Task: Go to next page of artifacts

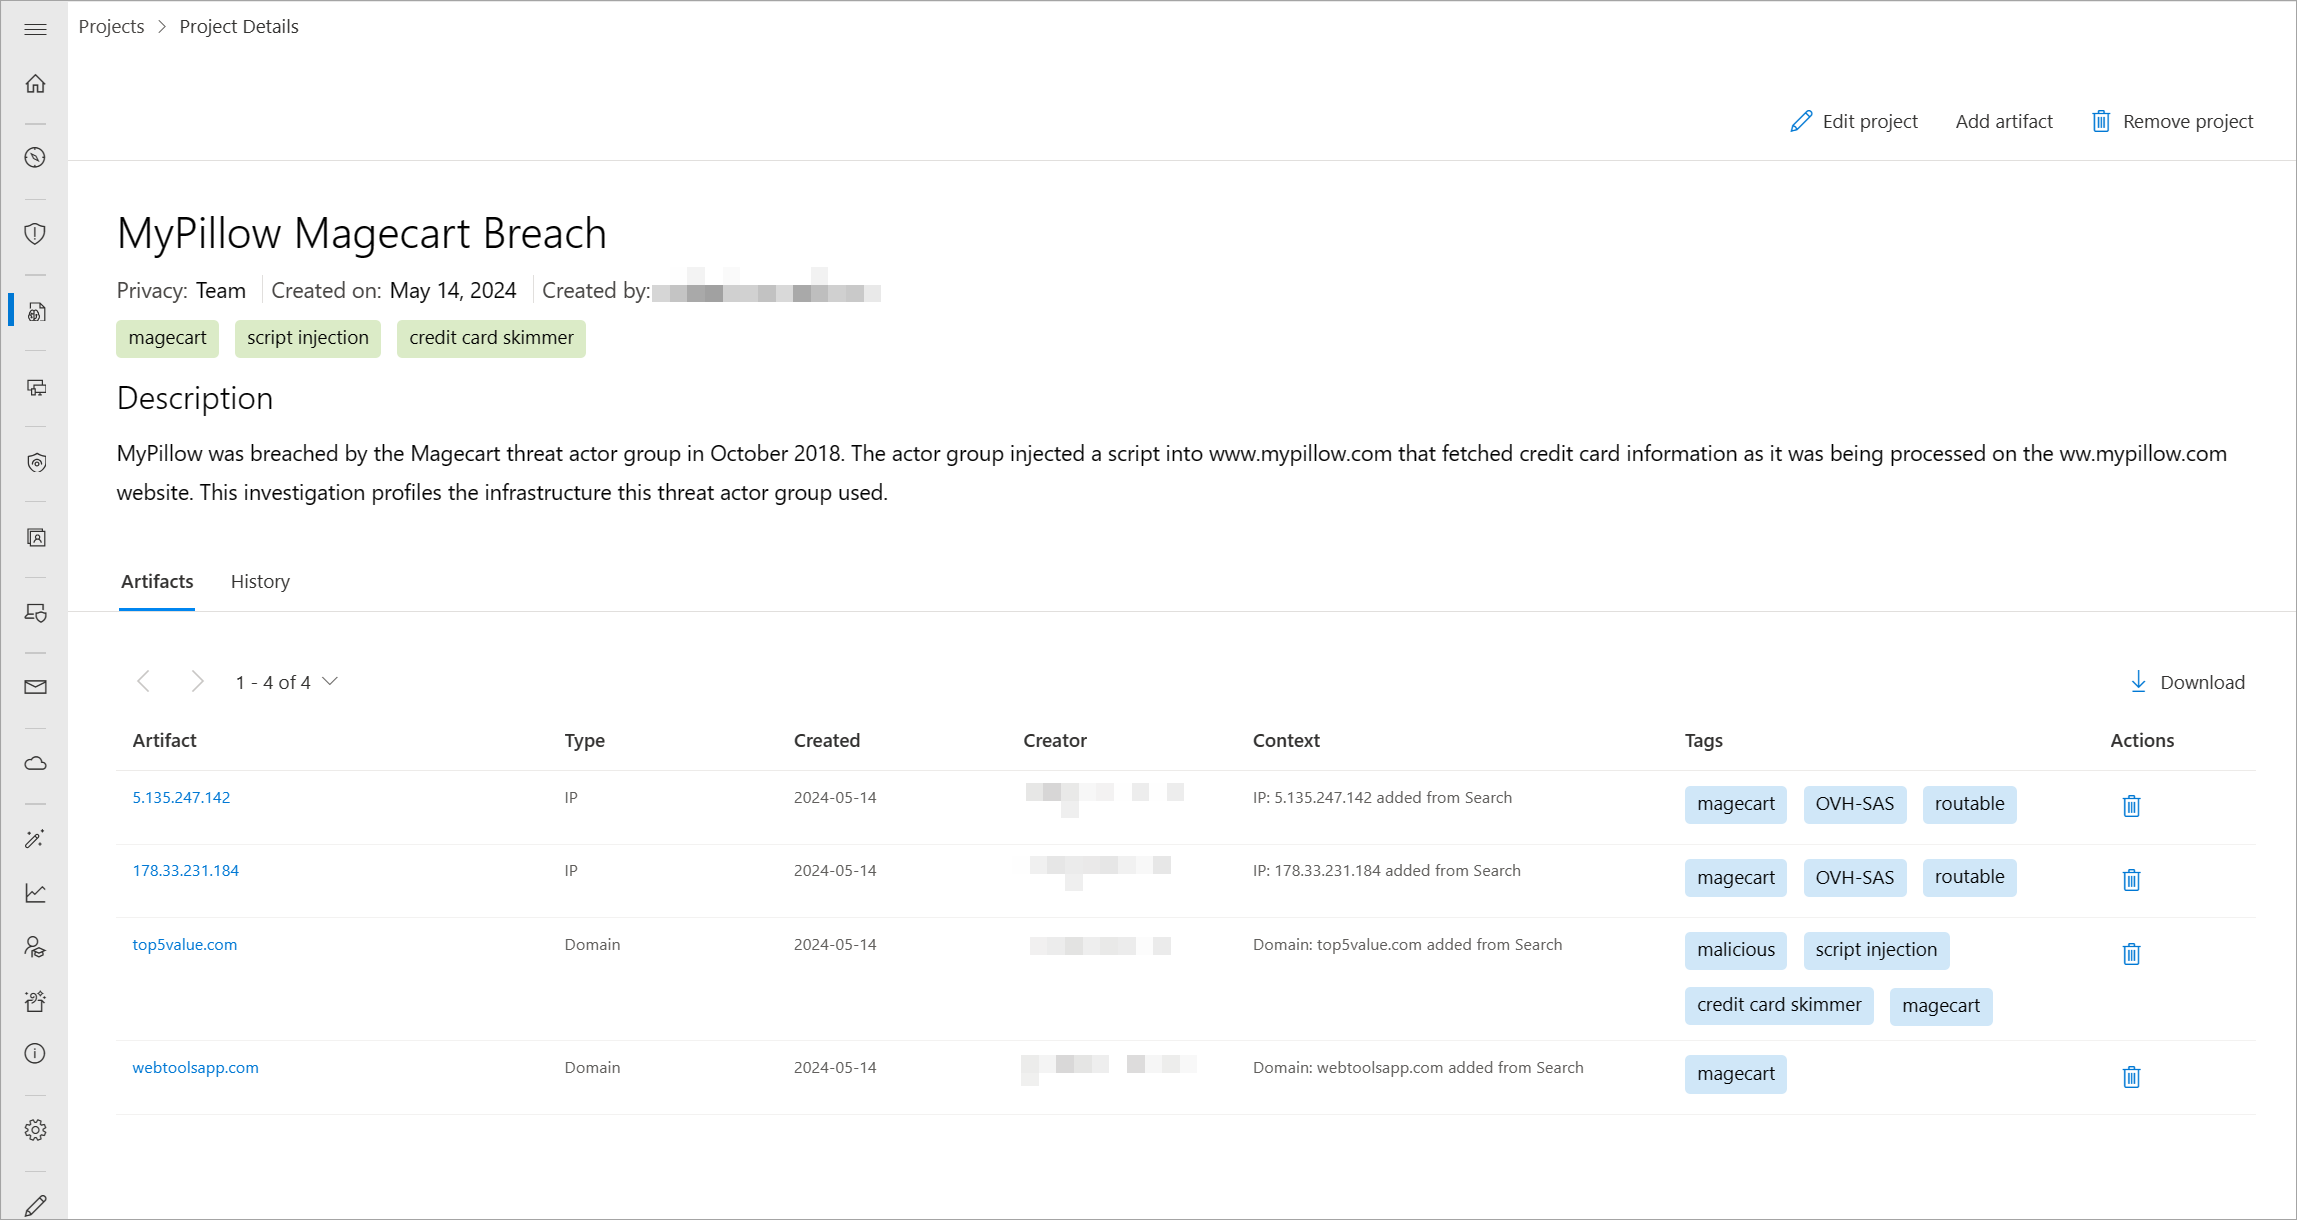Action: (x=197, y=682)
